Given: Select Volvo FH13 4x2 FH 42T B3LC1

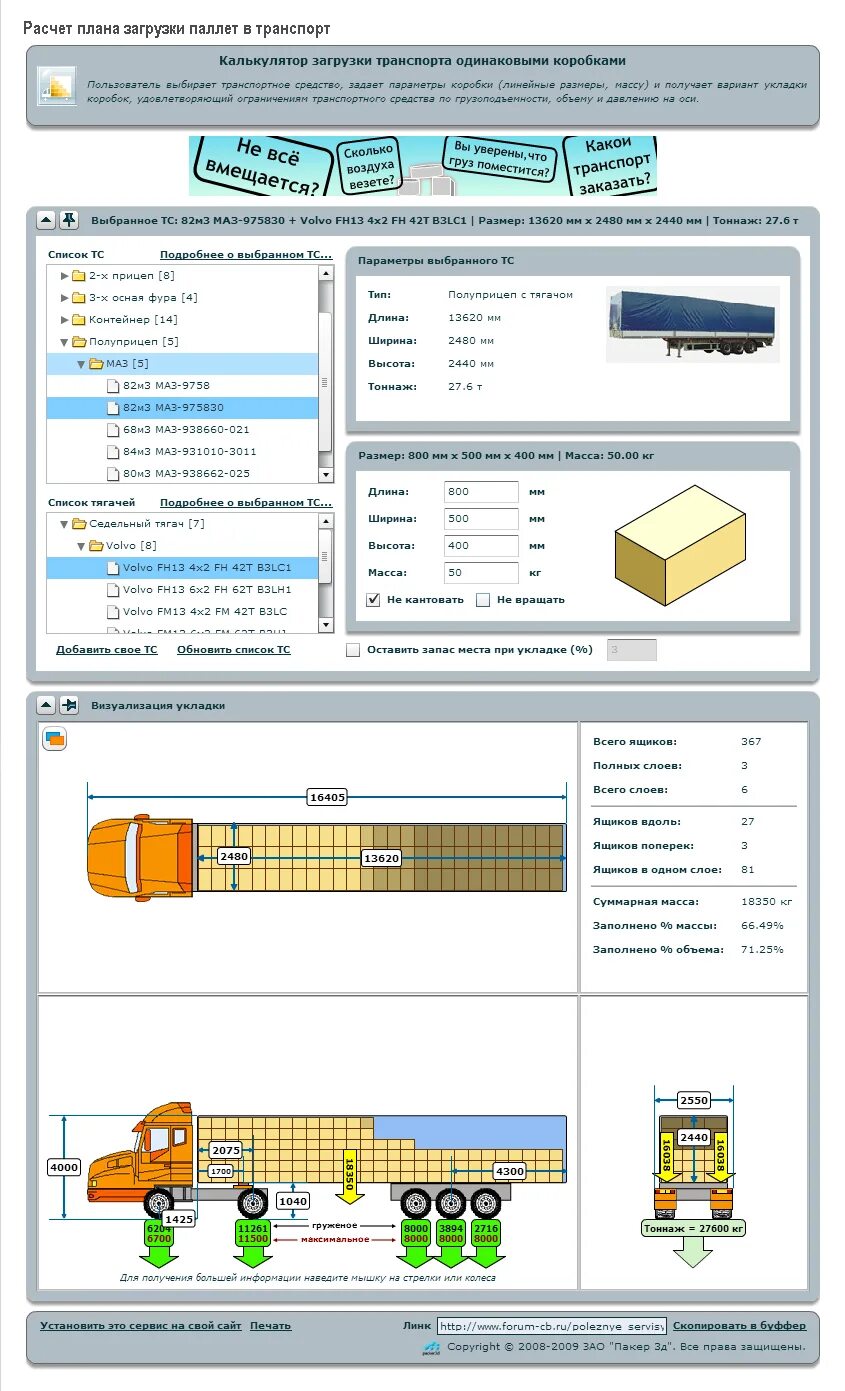Looking at the screenshot, I should pyautogui.click(x=182, y=568).
